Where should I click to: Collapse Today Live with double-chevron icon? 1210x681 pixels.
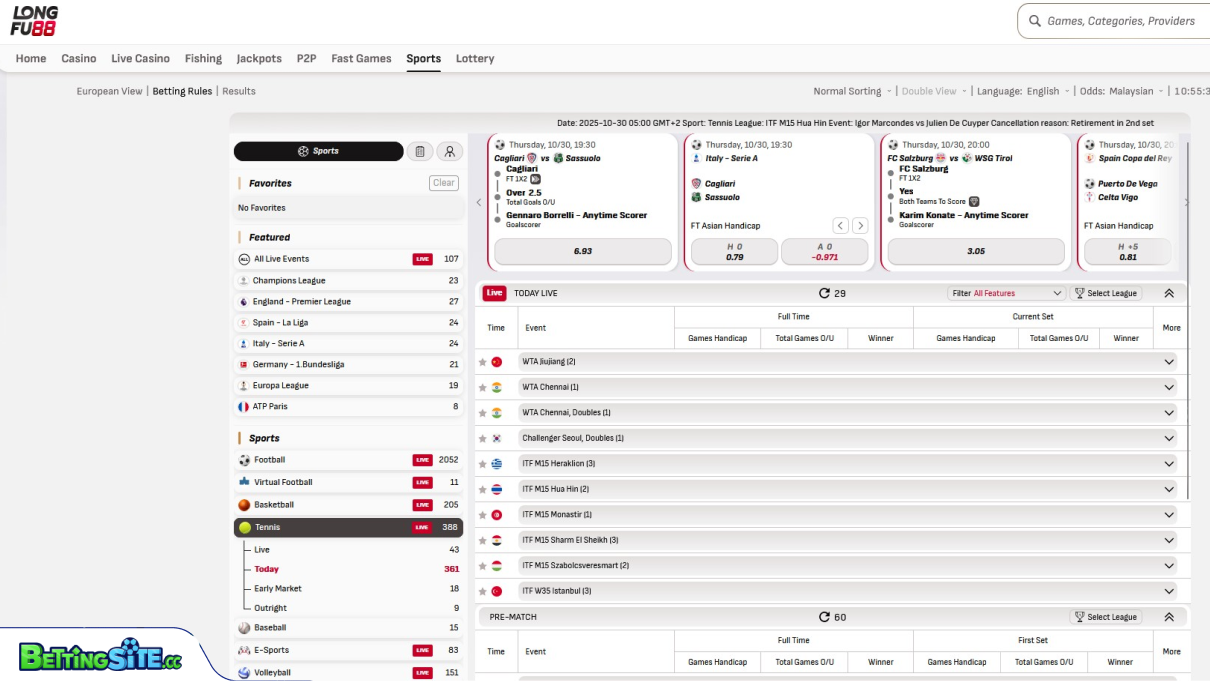tap(1169, 293)
